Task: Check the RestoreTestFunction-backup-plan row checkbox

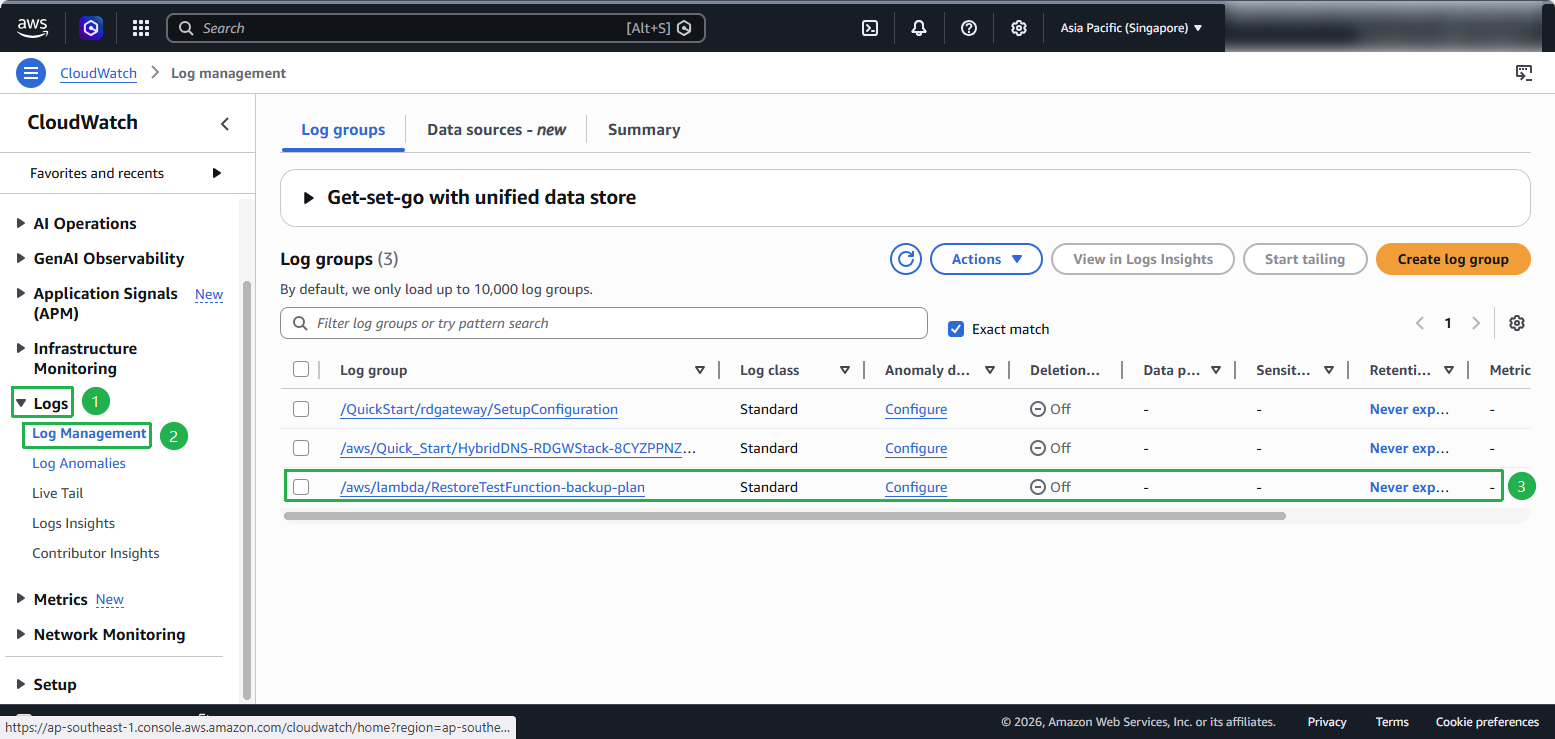Action: 301,487
